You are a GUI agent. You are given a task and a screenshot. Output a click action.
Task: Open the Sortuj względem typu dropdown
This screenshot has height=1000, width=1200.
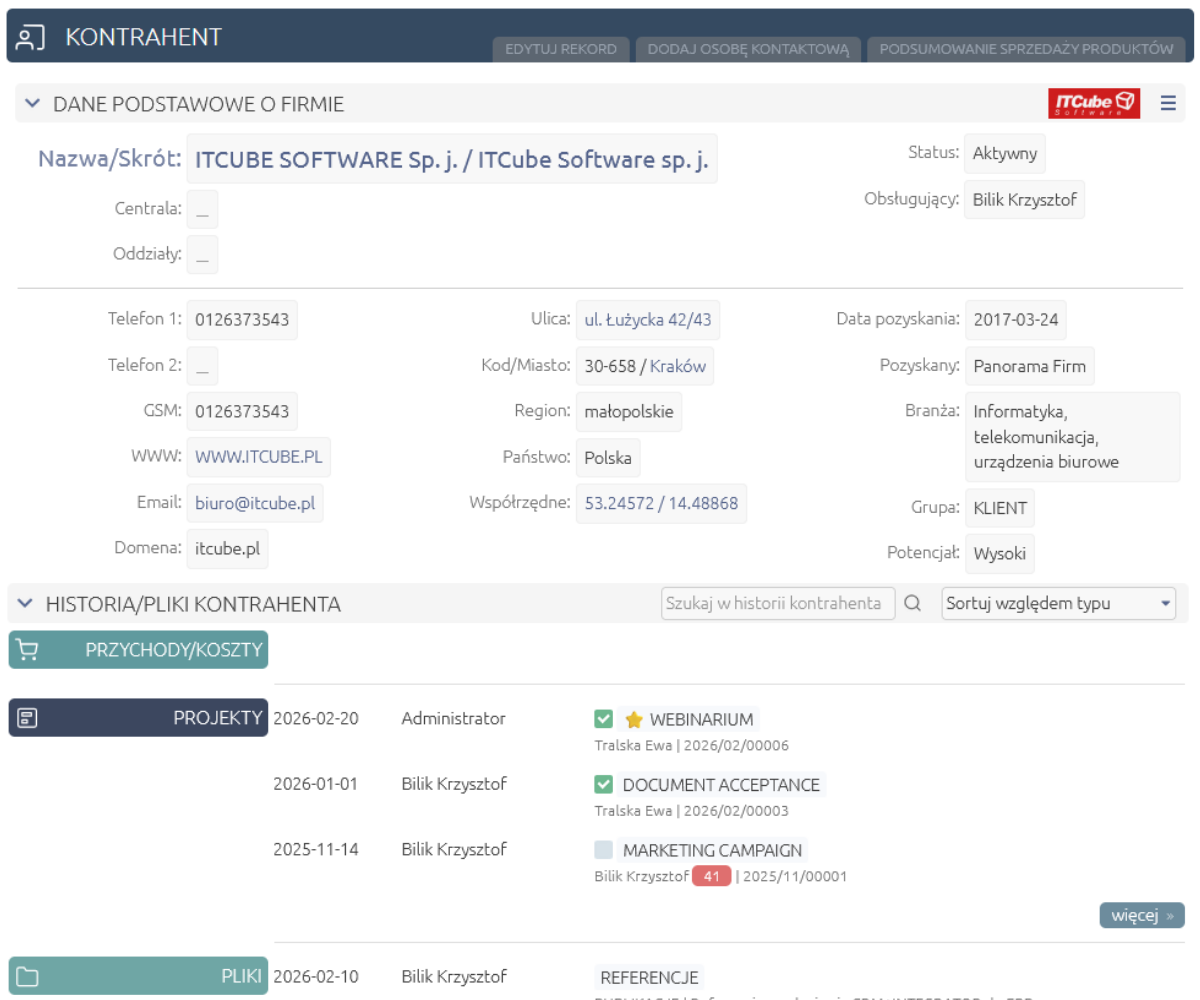[x=1058, y=603]
